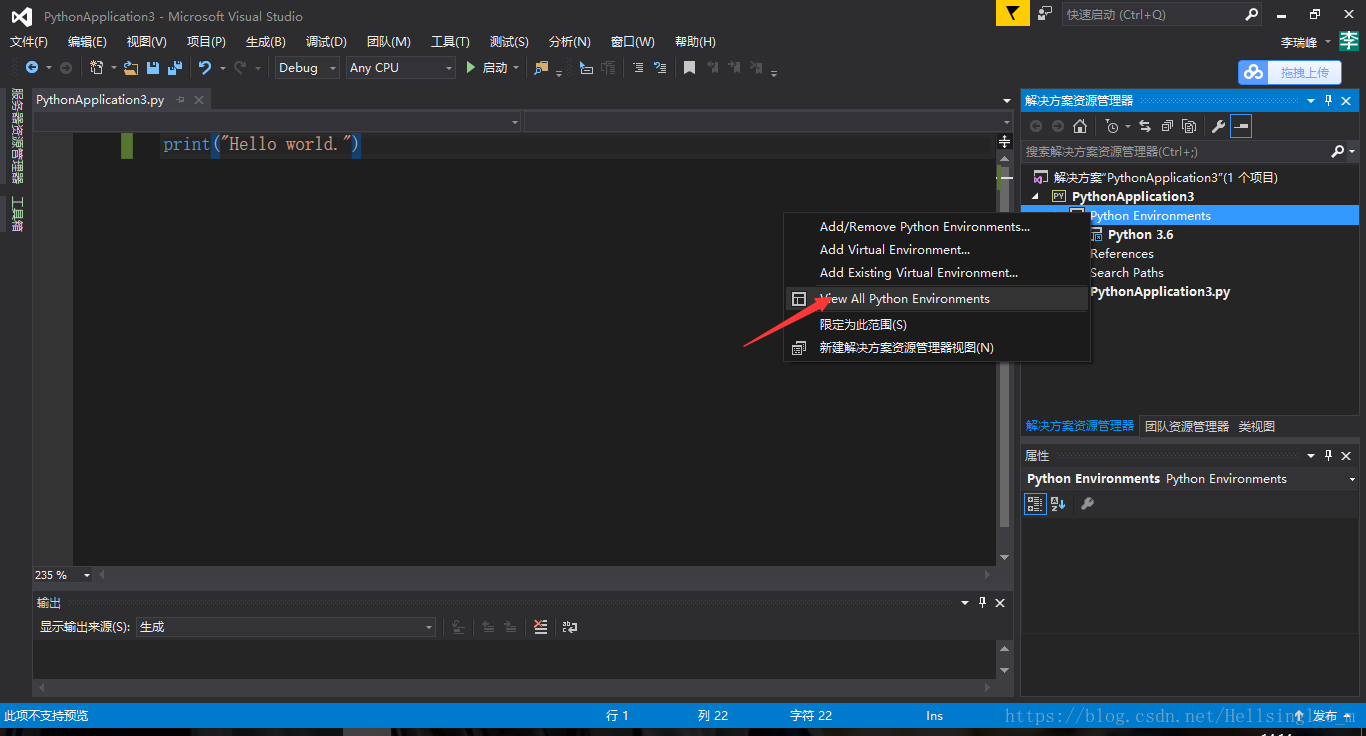Screen dimensions: 1366x736
Task: Click the Toggle Bookmark icon
Action: tap(689, 68)
